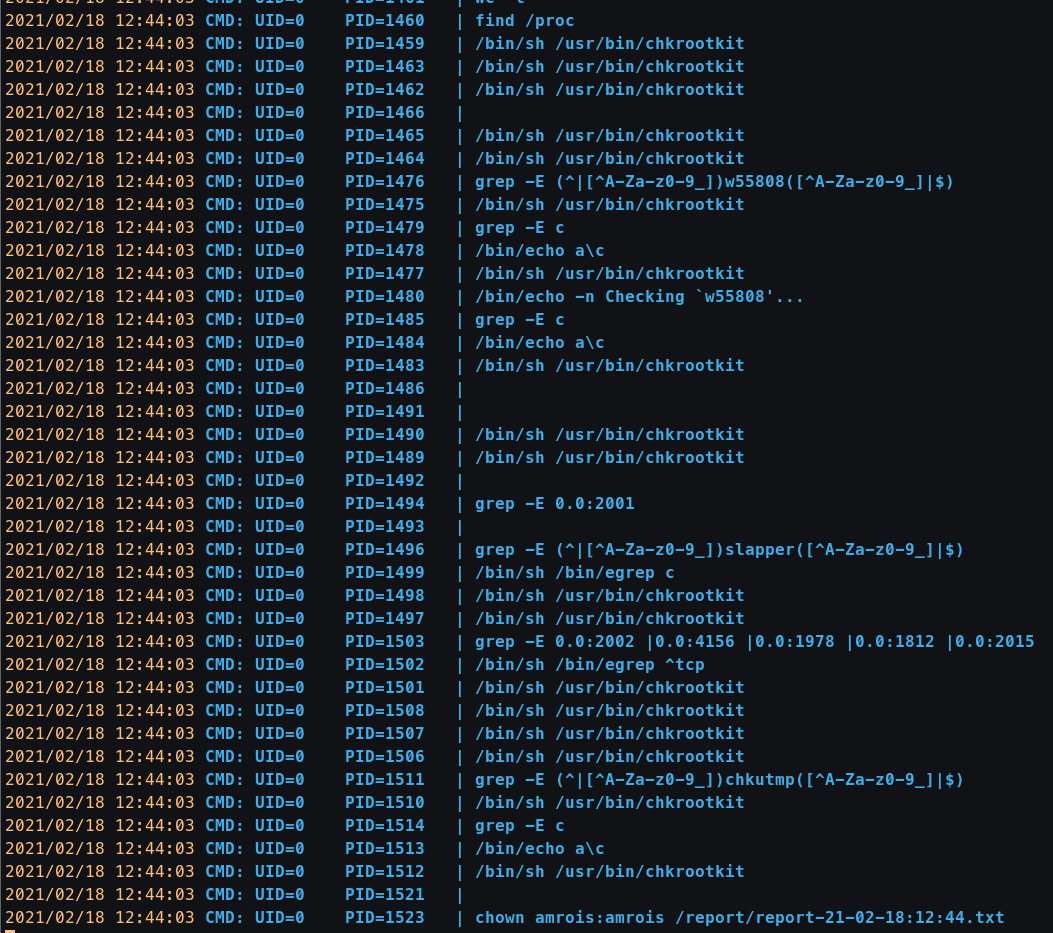The width and height of the screenshot is (1053, 933).
Task: Select the grep slapper pattern command
Action: coord(718,549)
